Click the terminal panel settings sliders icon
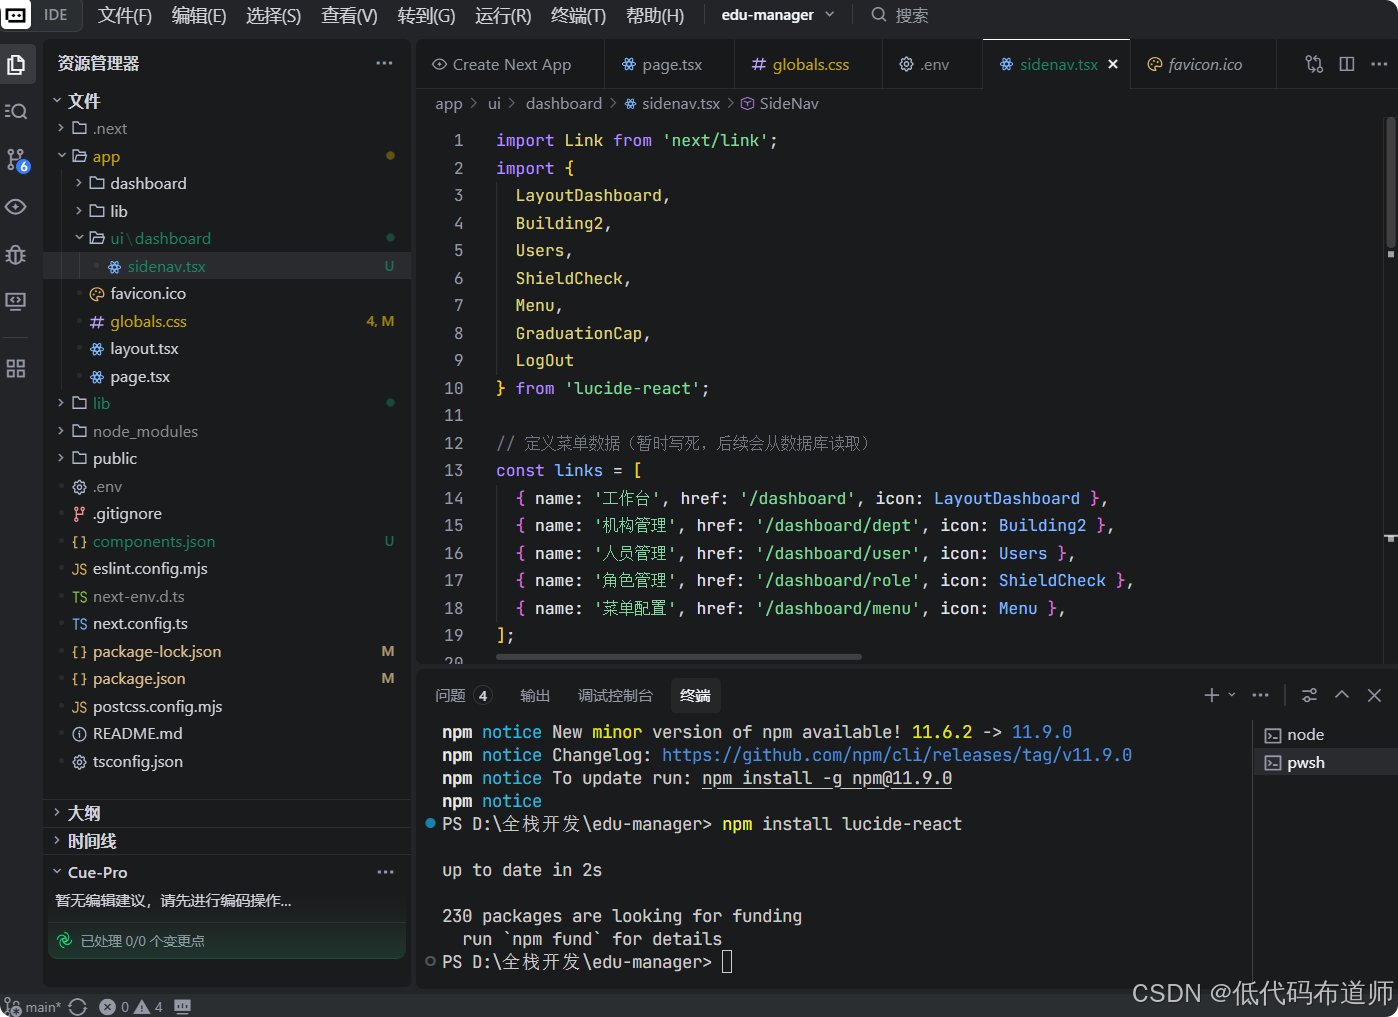The height and width of the screenshot is (1017, 1398). click(x=1309, y=695)
